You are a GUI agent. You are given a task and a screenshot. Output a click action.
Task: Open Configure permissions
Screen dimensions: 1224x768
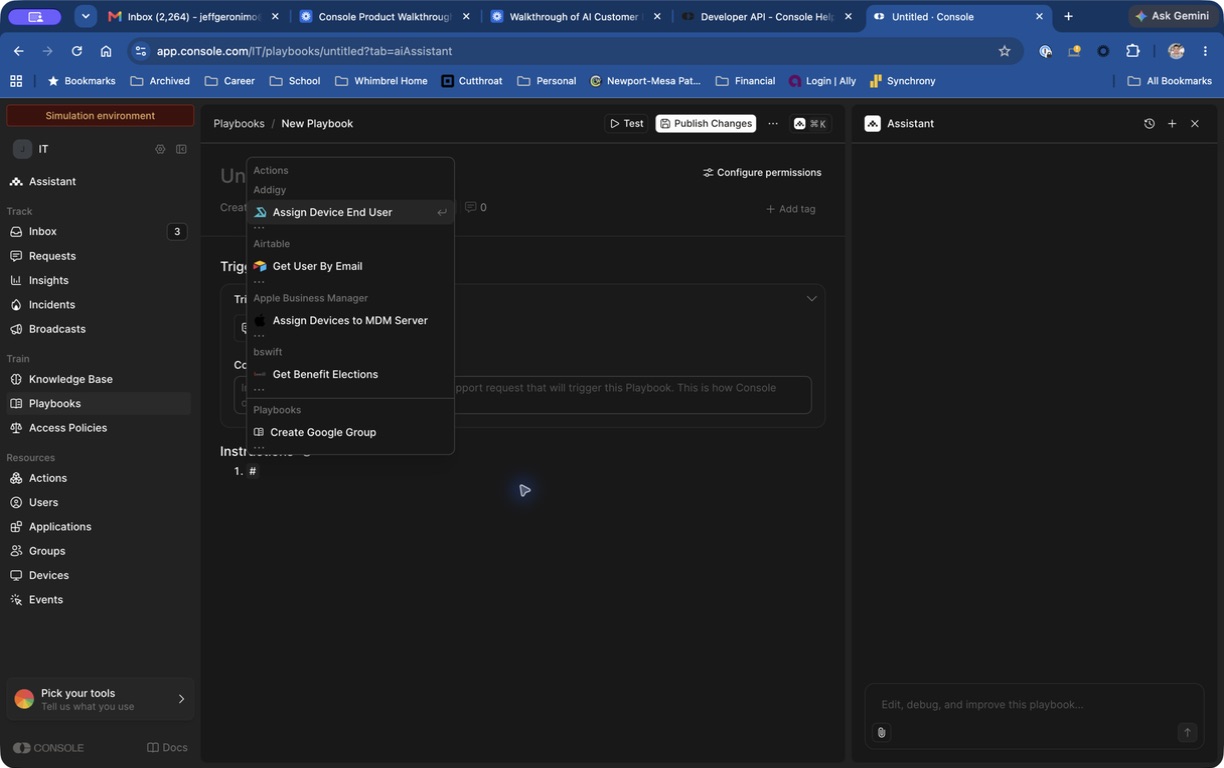point(762,173)
